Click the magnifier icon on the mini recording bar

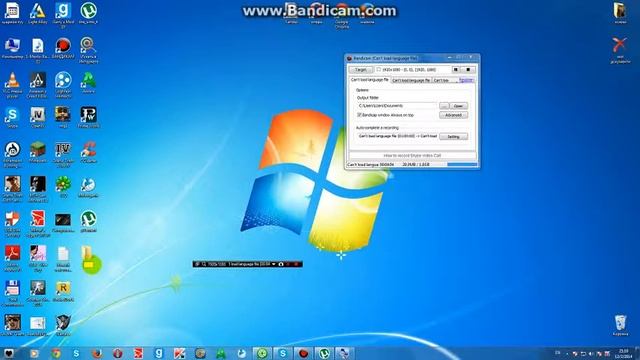204,264
